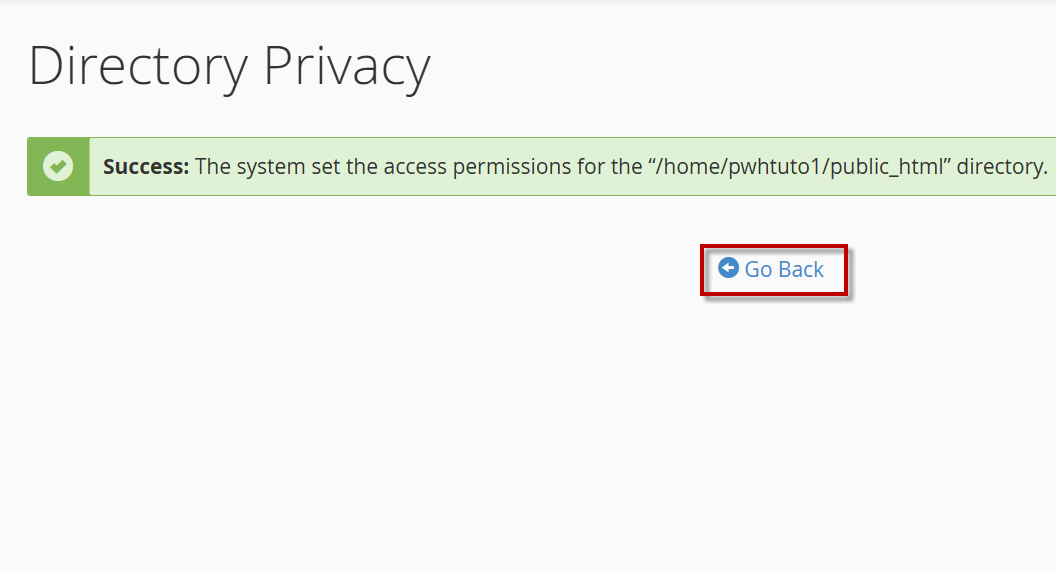The height and width of the screenshot is (572, 1056).
Task: Click the bold "Success:" label
Action: (146, 166)
